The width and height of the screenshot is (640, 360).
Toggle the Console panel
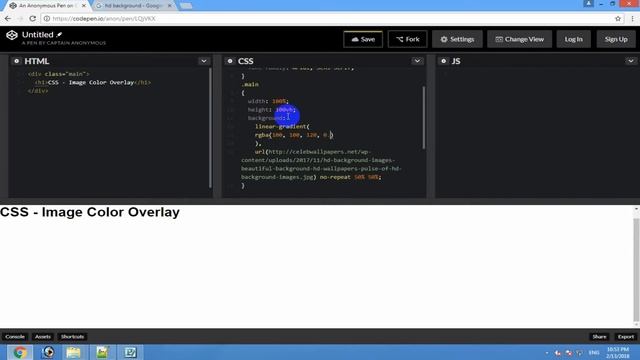15,337
